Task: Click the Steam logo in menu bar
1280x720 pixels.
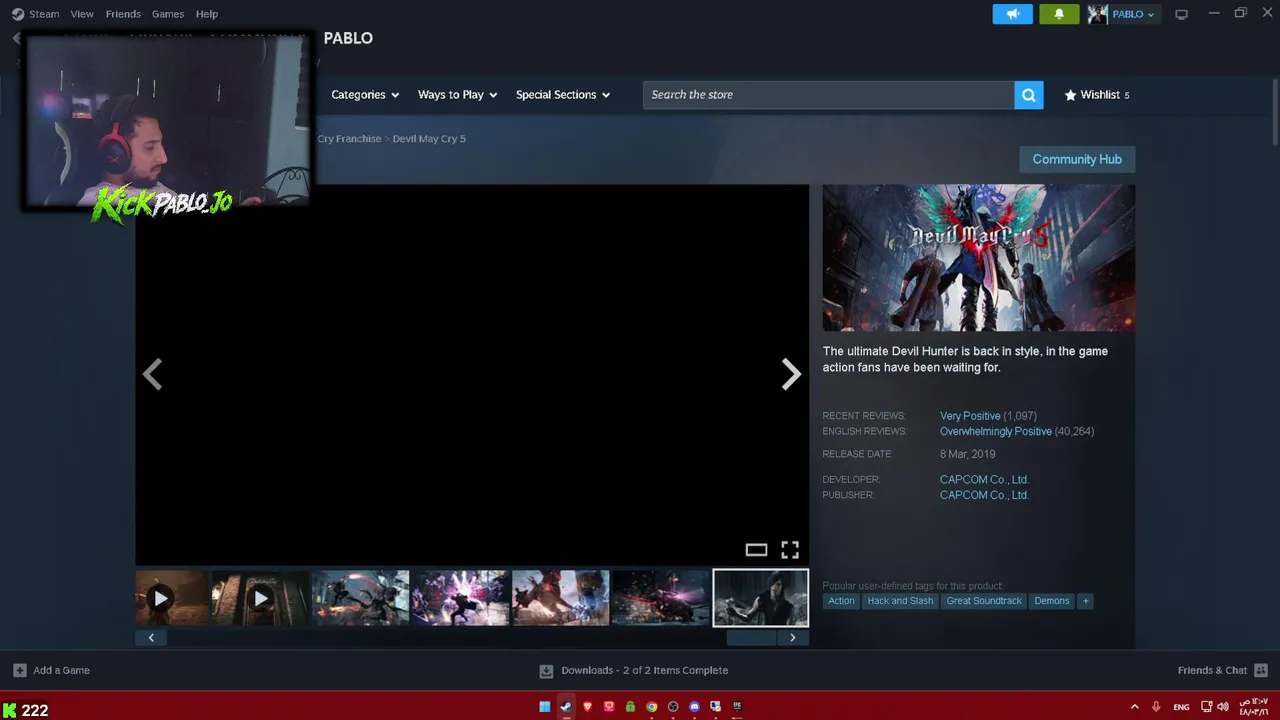Action: 18,14
